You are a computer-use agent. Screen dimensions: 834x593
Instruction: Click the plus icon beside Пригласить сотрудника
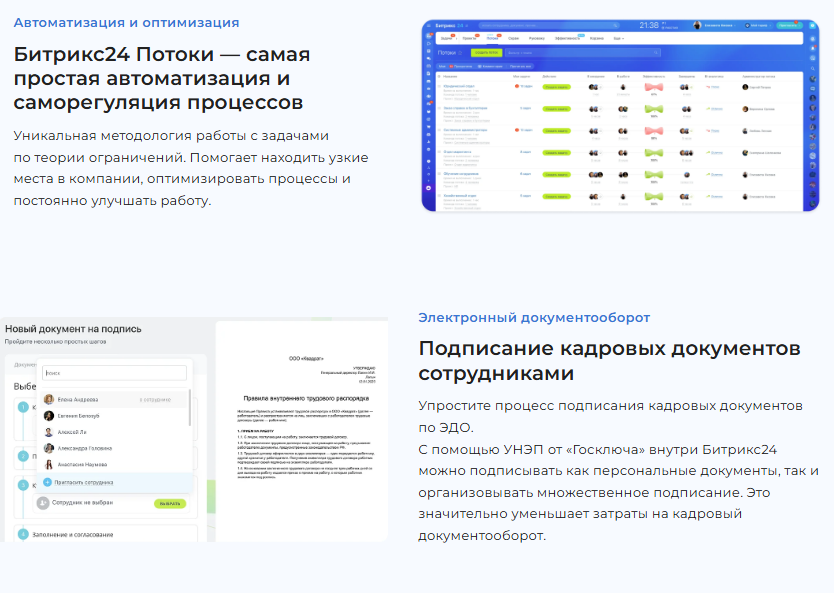47,482
